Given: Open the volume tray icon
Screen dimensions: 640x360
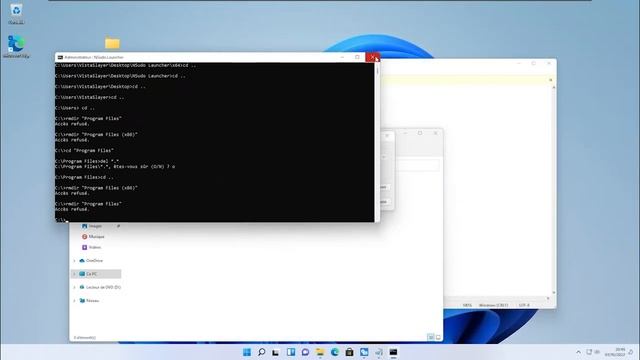Looking at the screenshot, I should tap(597, 352).
